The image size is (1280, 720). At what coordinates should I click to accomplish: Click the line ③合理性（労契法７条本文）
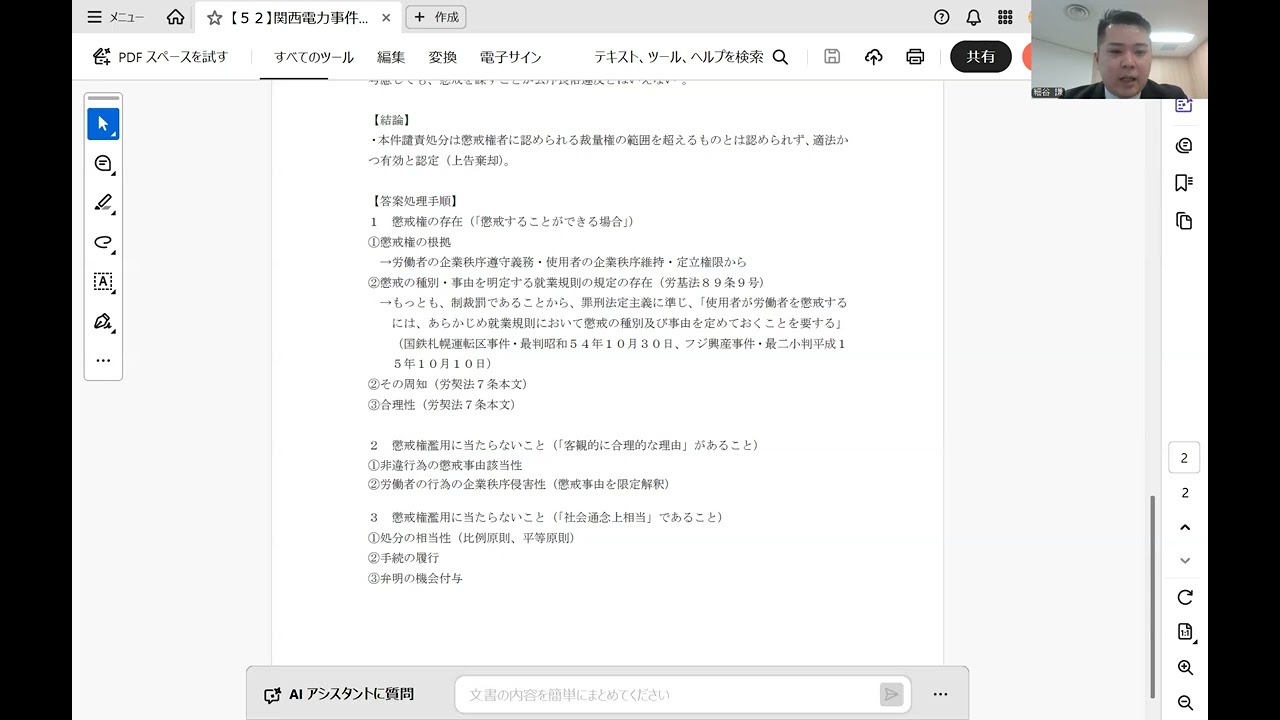tap(442, 405)
